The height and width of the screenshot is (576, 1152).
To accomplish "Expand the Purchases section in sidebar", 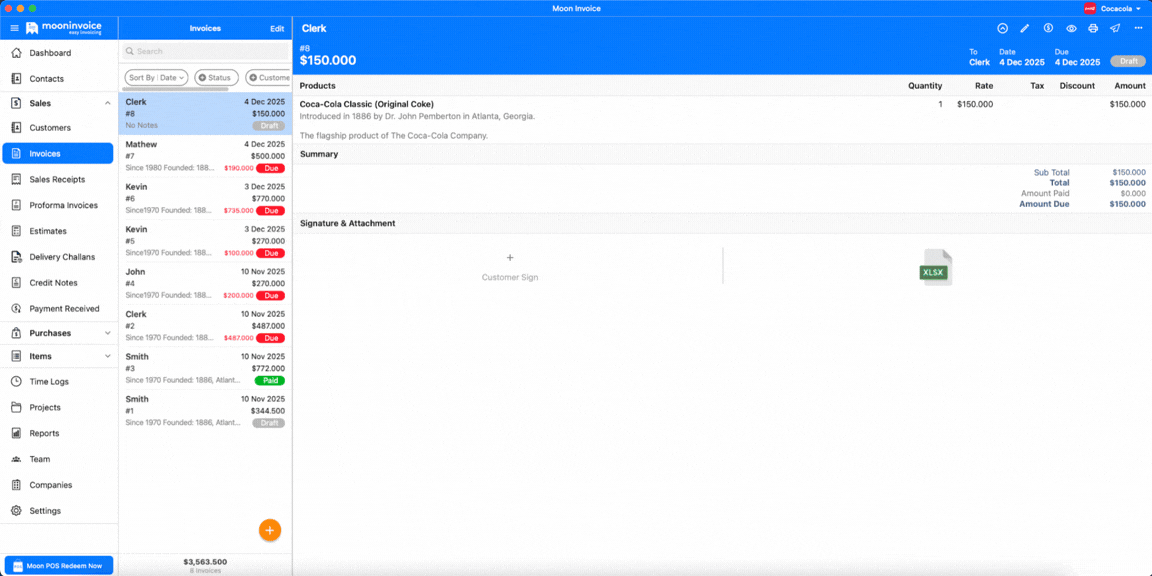I will (107, 333).
